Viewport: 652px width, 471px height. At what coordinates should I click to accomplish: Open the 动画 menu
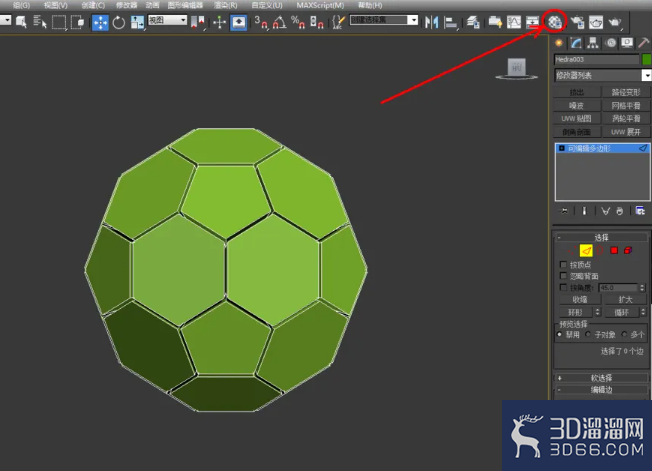pos(152,5)
